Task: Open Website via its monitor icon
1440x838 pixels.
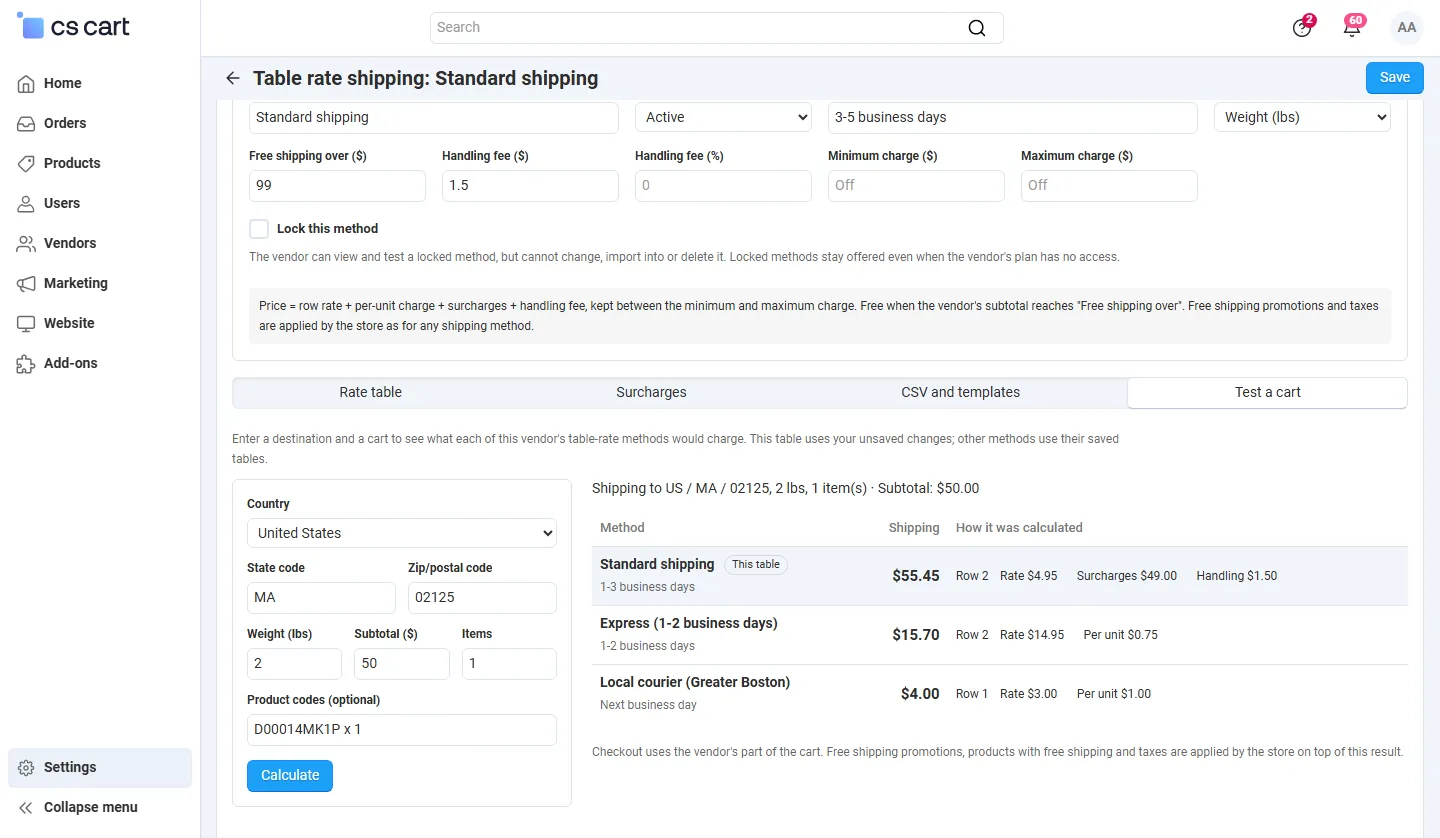Action: 27,323
